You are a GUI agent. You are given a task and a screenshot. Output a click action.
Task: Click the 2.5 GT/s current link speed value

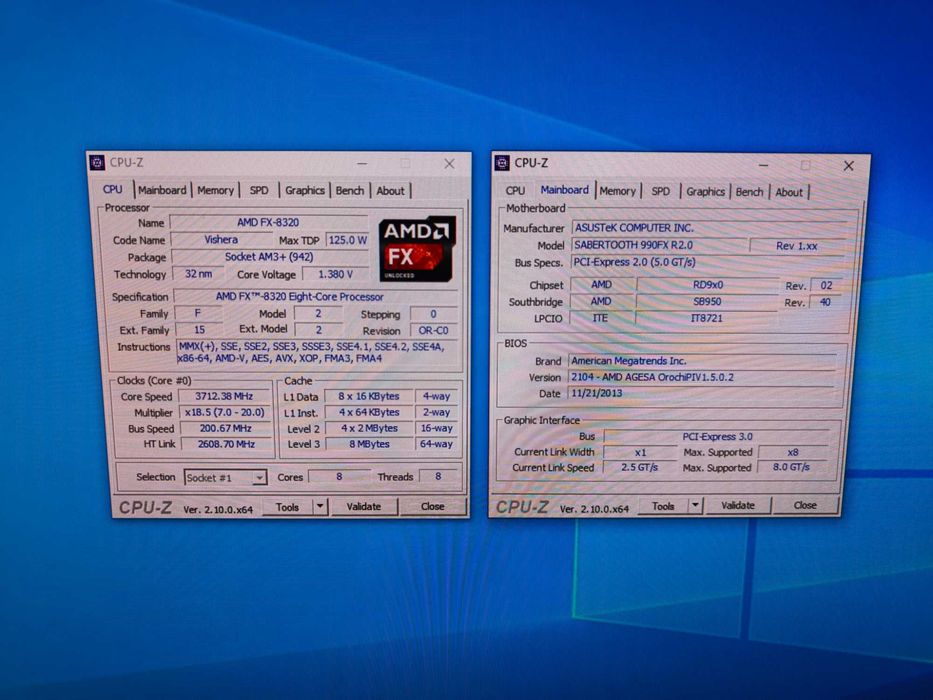click(x=640, y=467)
